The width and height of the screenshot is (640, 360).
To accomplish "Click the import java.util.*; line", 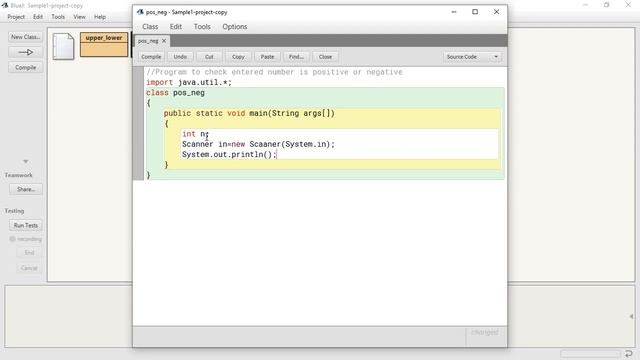I will pos(189,82).
